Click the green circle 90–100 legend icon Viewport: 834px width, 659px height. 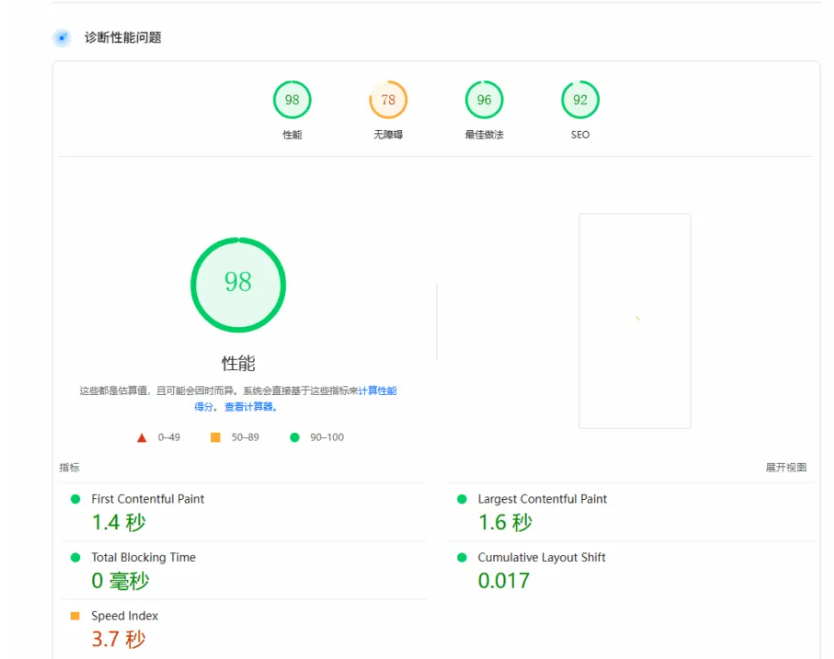pyautogui.click(x=294, y=437)
